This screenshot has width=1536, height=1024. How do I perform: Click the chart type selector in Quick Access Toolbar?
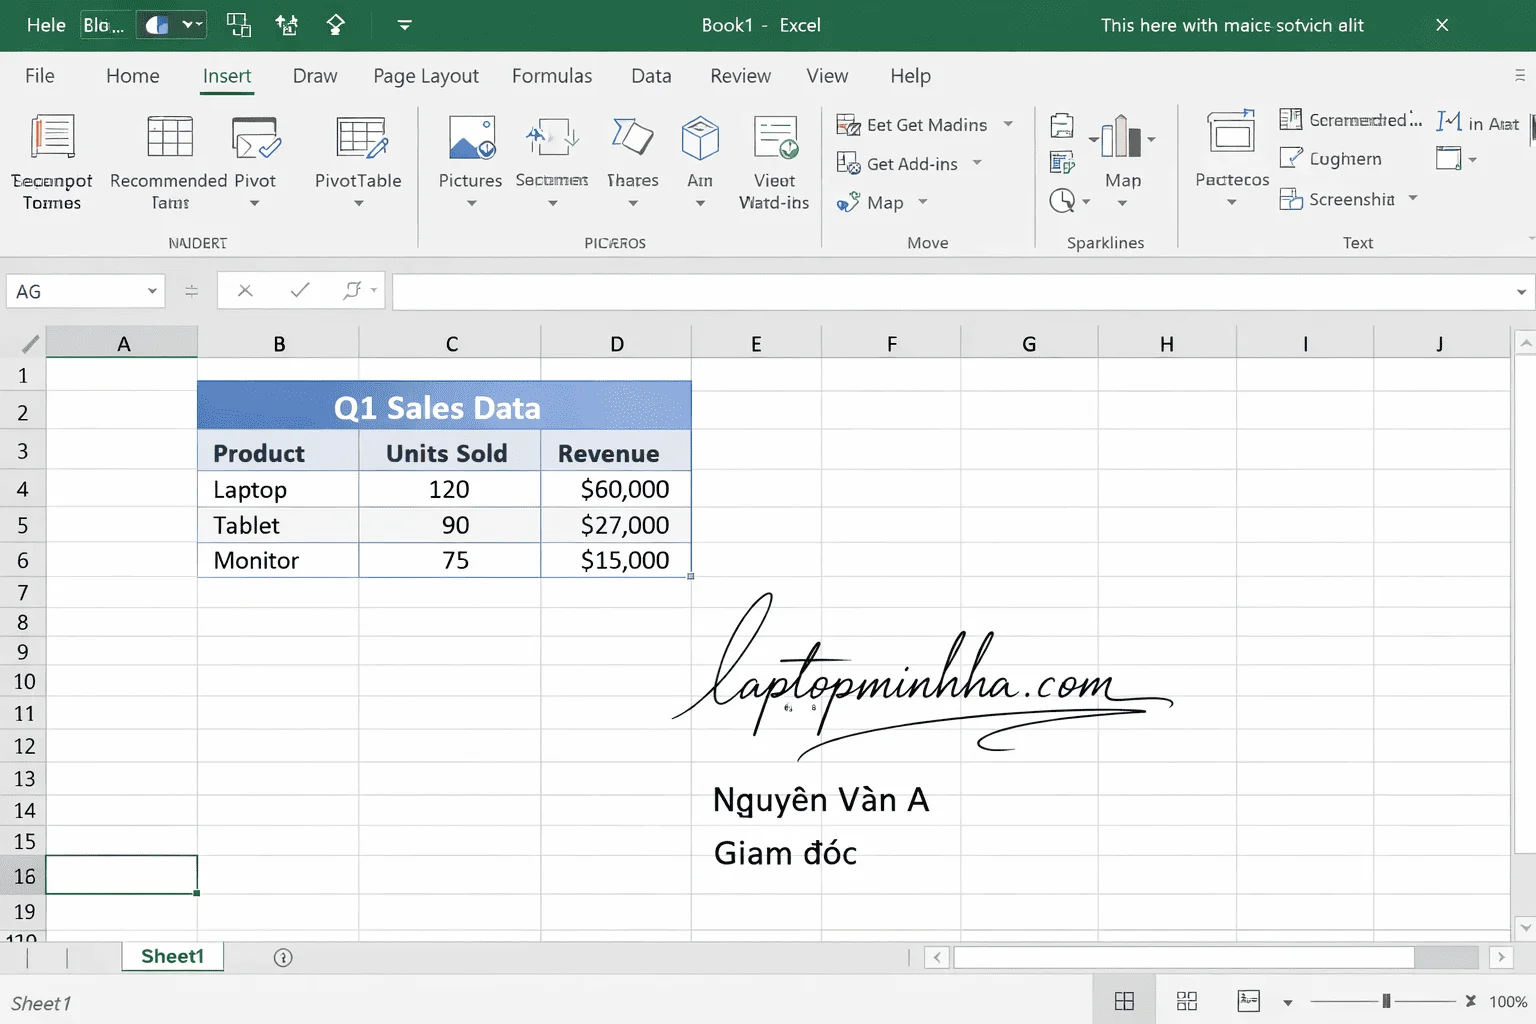170,25
